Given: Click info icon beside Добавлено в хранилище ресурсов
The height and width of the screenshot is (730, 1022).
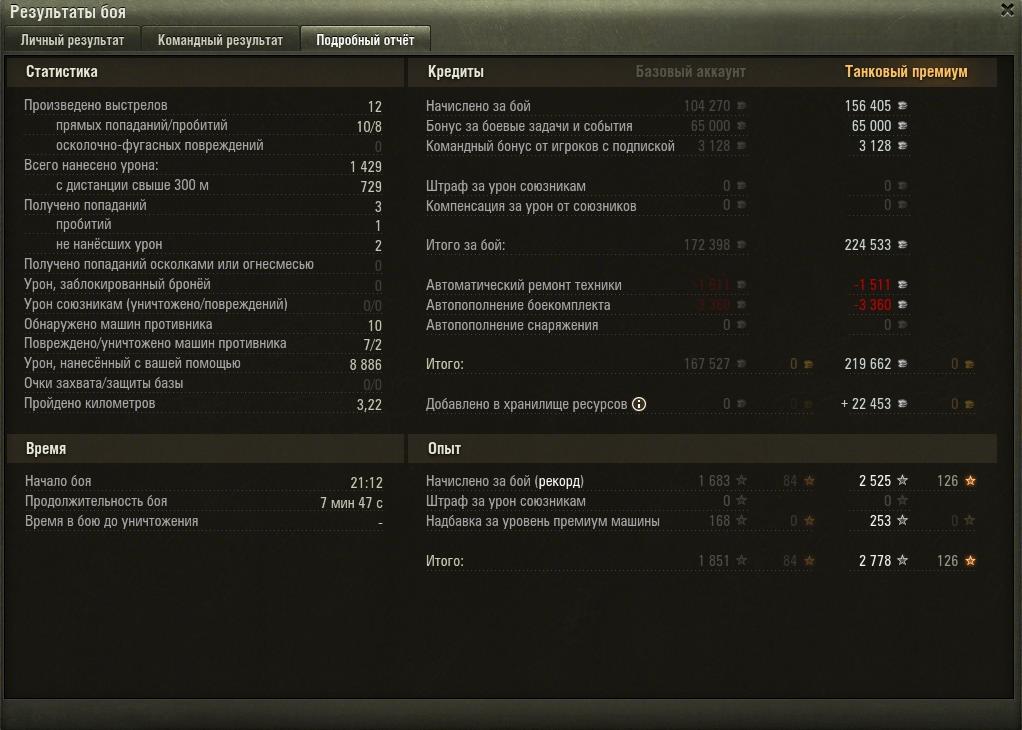Looking at the screenshot, I should 639,404.
